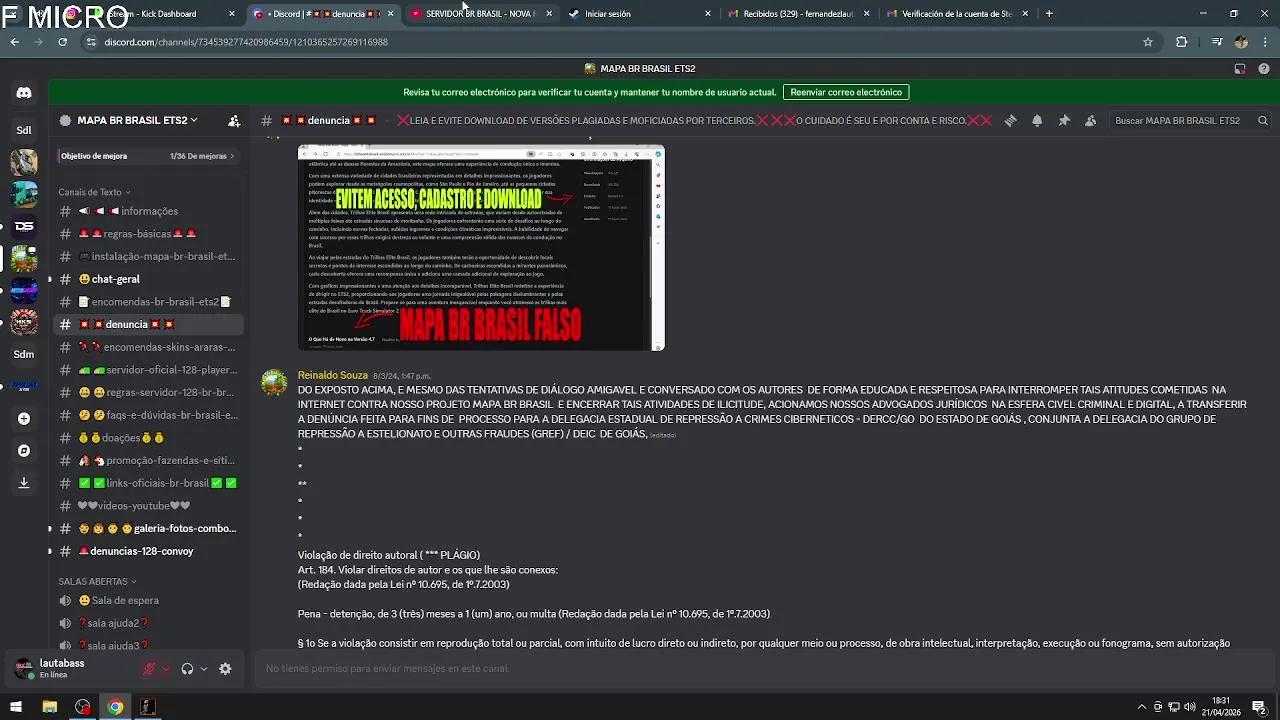Open Discord direct messages home icon
Screen dimensions: 1280x720
pos(24,92)
